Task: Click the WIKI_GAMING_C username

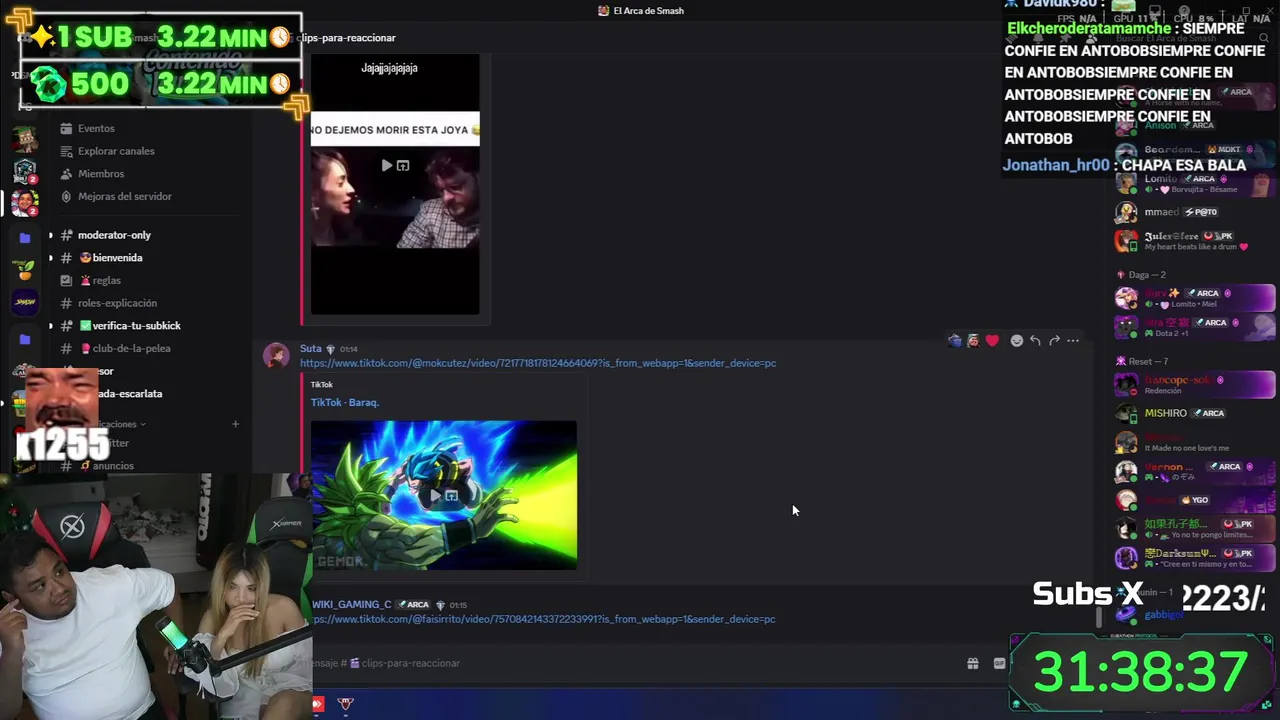Action: tap(352, 604)
